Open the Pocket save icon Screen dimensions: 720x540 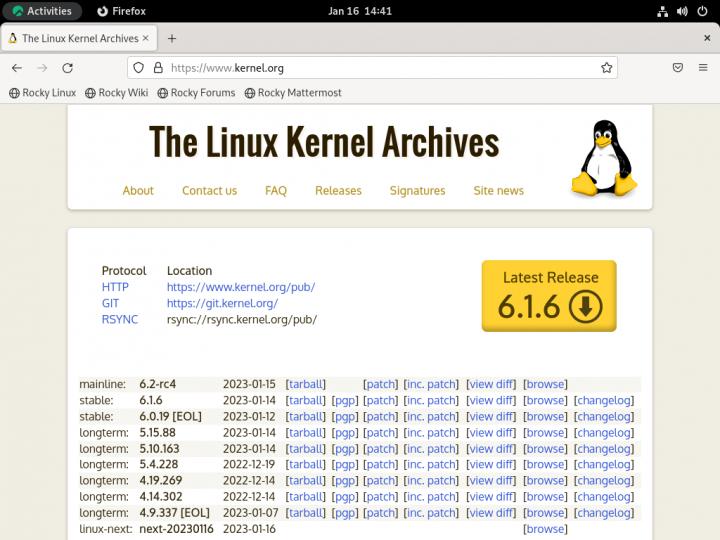(x=677, y=68)
